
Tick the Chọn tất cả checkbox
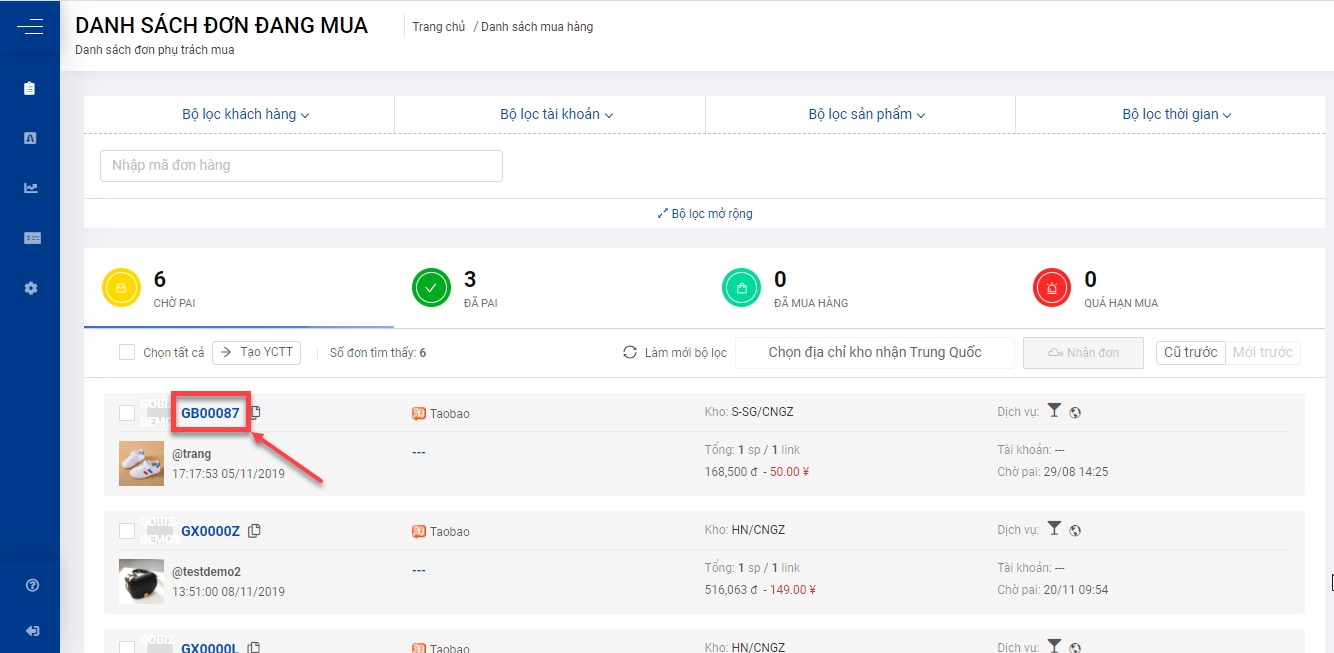[x=127, y=352]
